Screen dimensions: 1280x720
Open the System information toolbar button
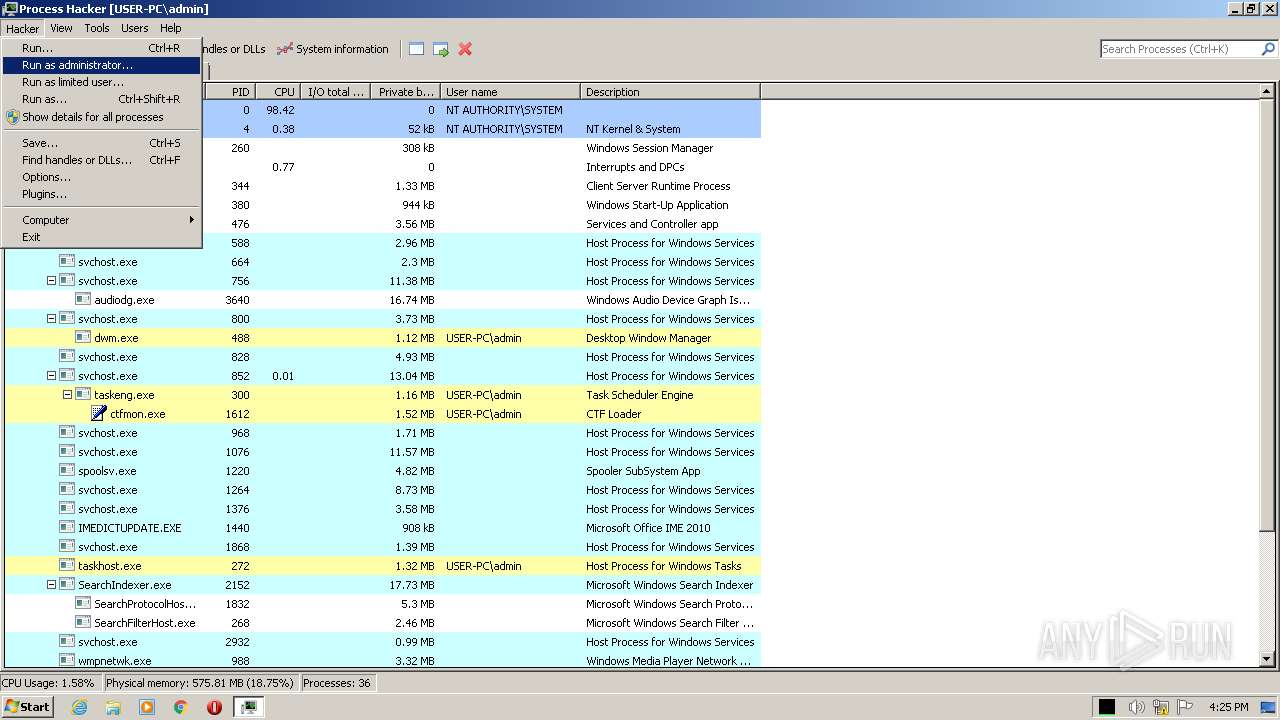(333, 49)
